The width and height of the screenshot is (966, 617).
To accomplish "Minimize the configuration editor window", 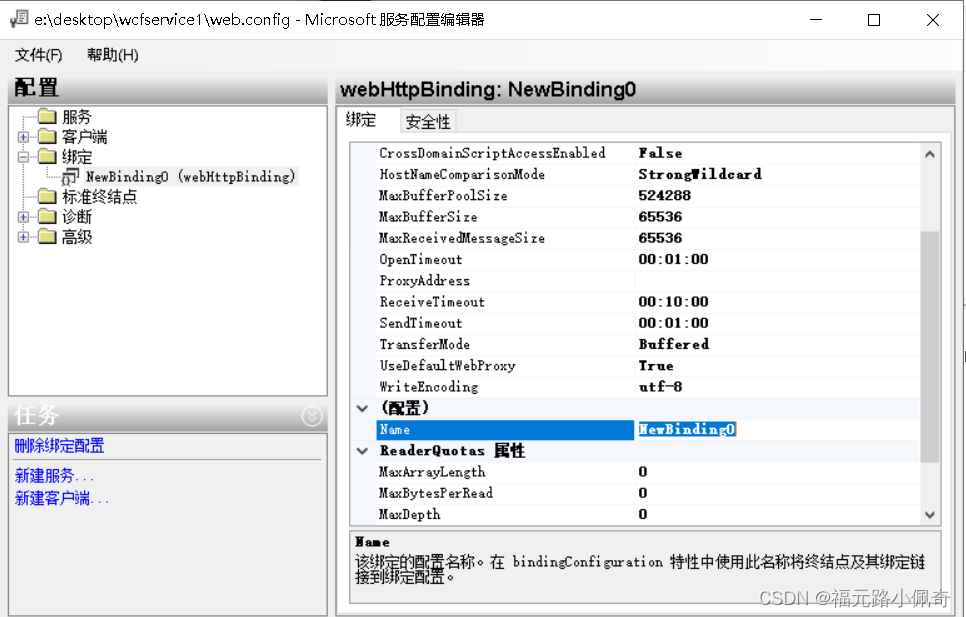I will (x=816, y=20).
